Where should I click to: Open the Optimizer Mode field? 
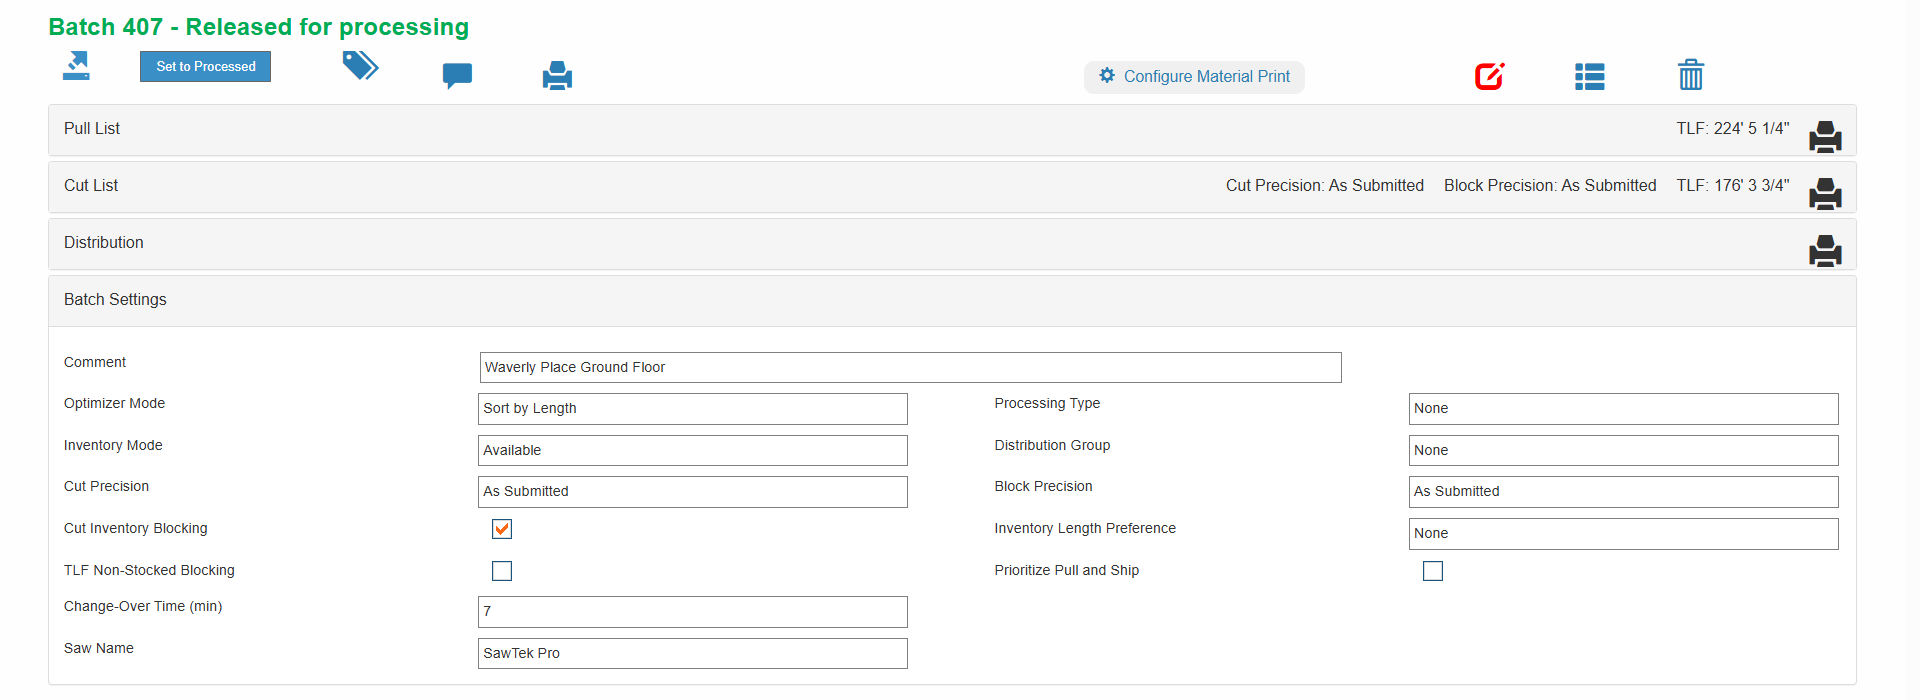coord(692,409)
